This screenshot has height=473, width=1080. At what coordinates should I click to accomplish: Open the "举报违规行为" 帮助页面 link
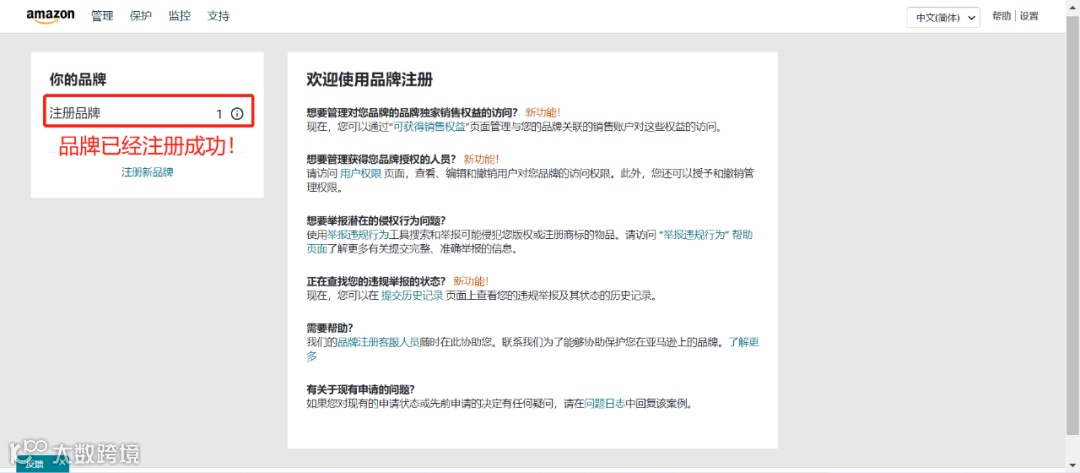[705, 235]
